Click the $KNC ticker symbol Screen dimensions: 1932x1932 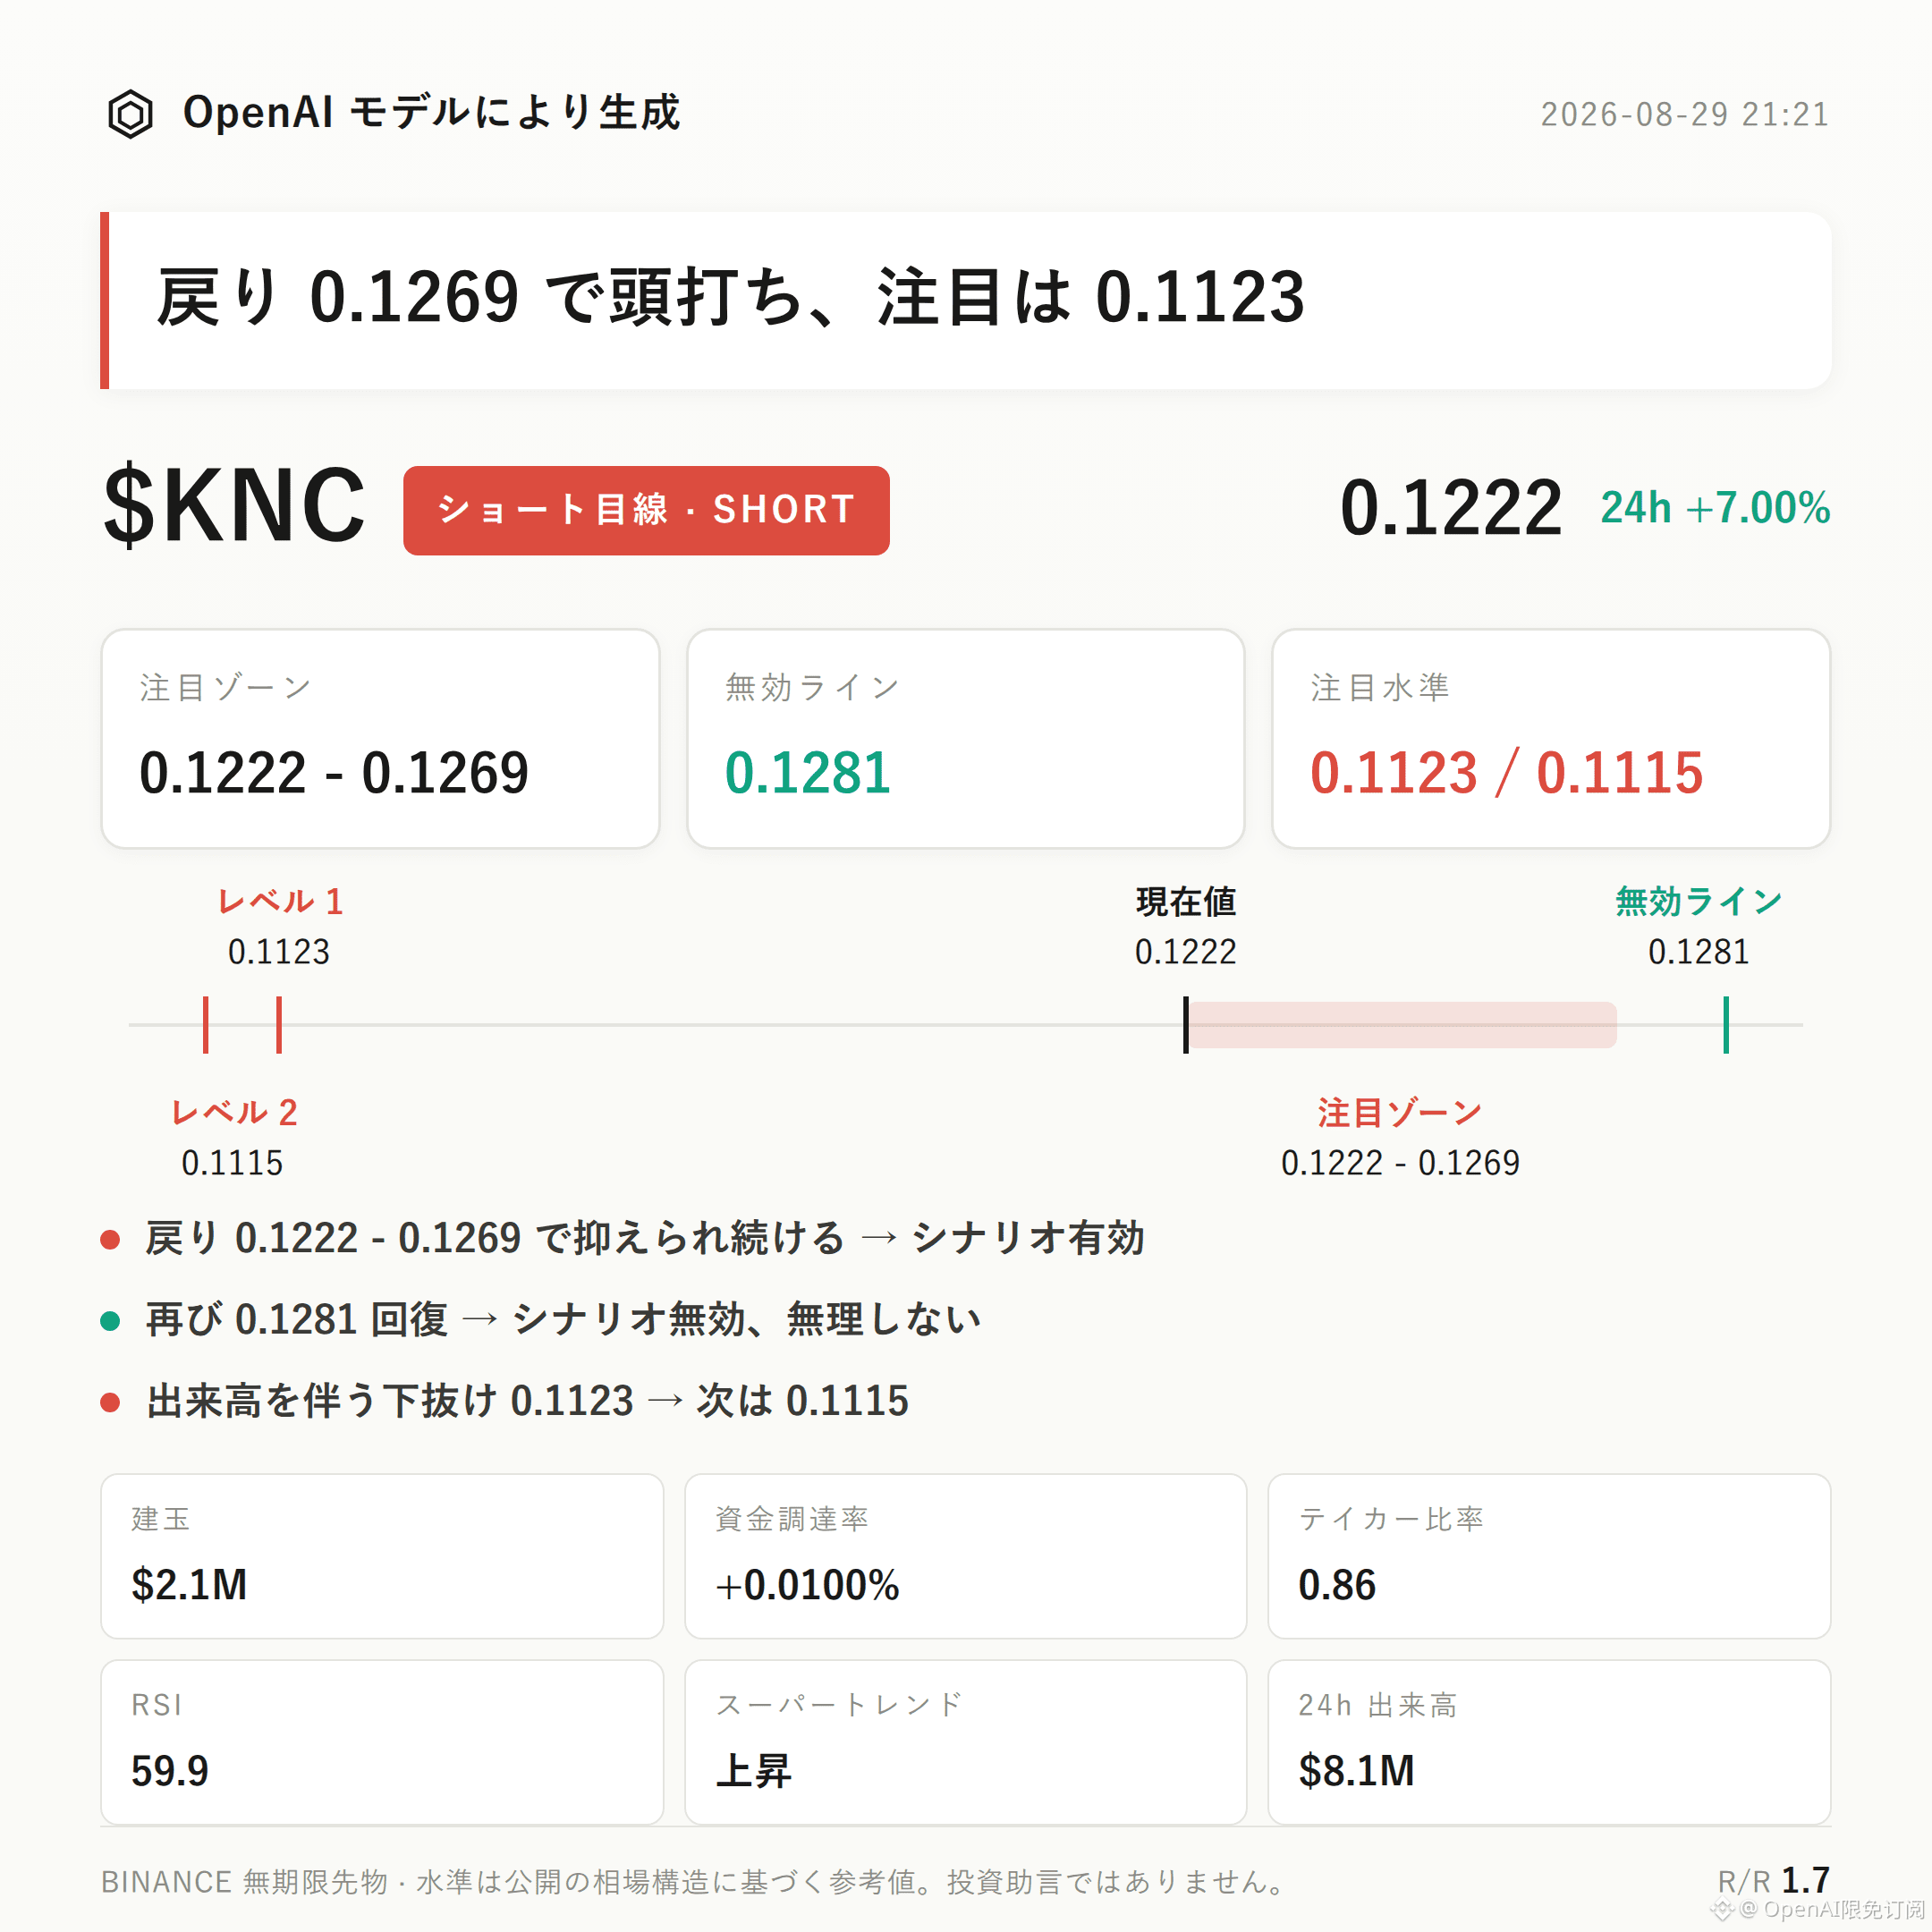coord(235,506)
